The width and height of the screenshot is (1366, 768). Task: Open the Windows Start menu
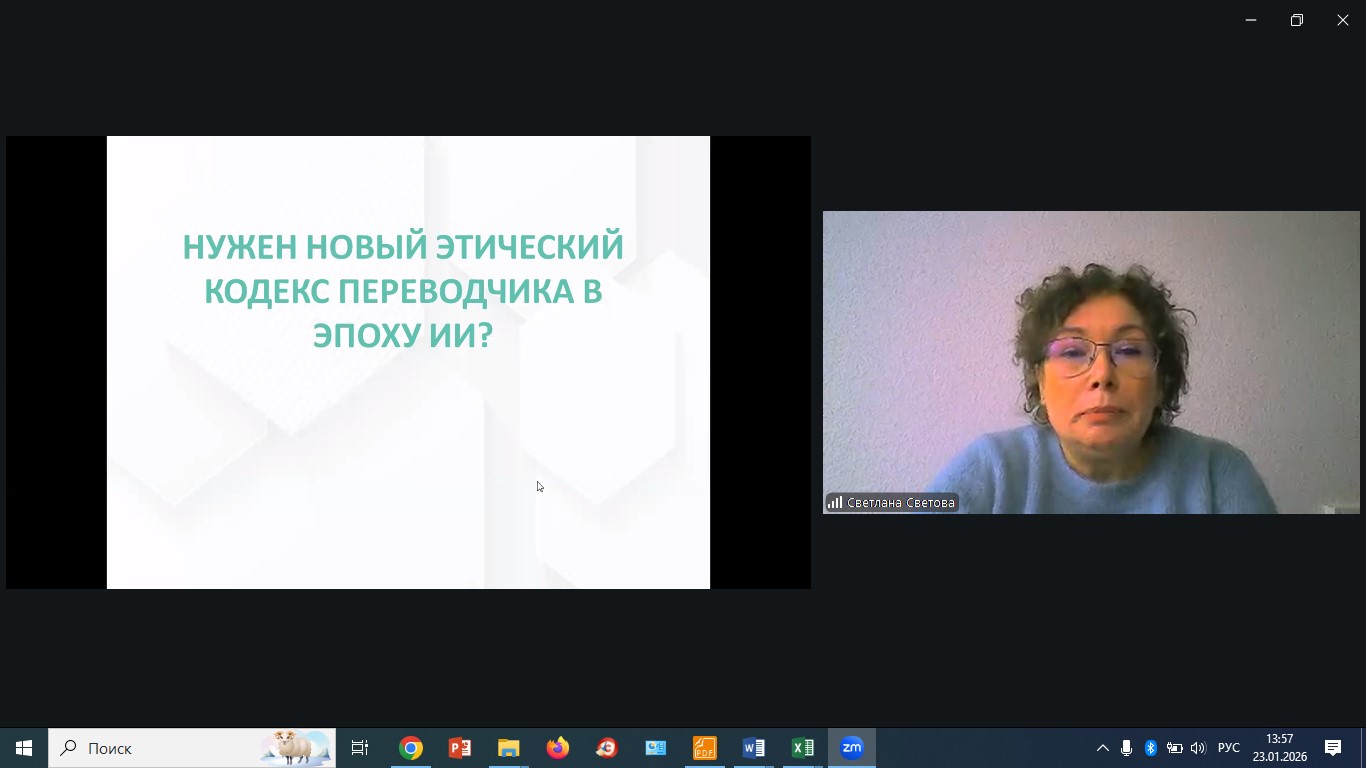tap(24, 748)
